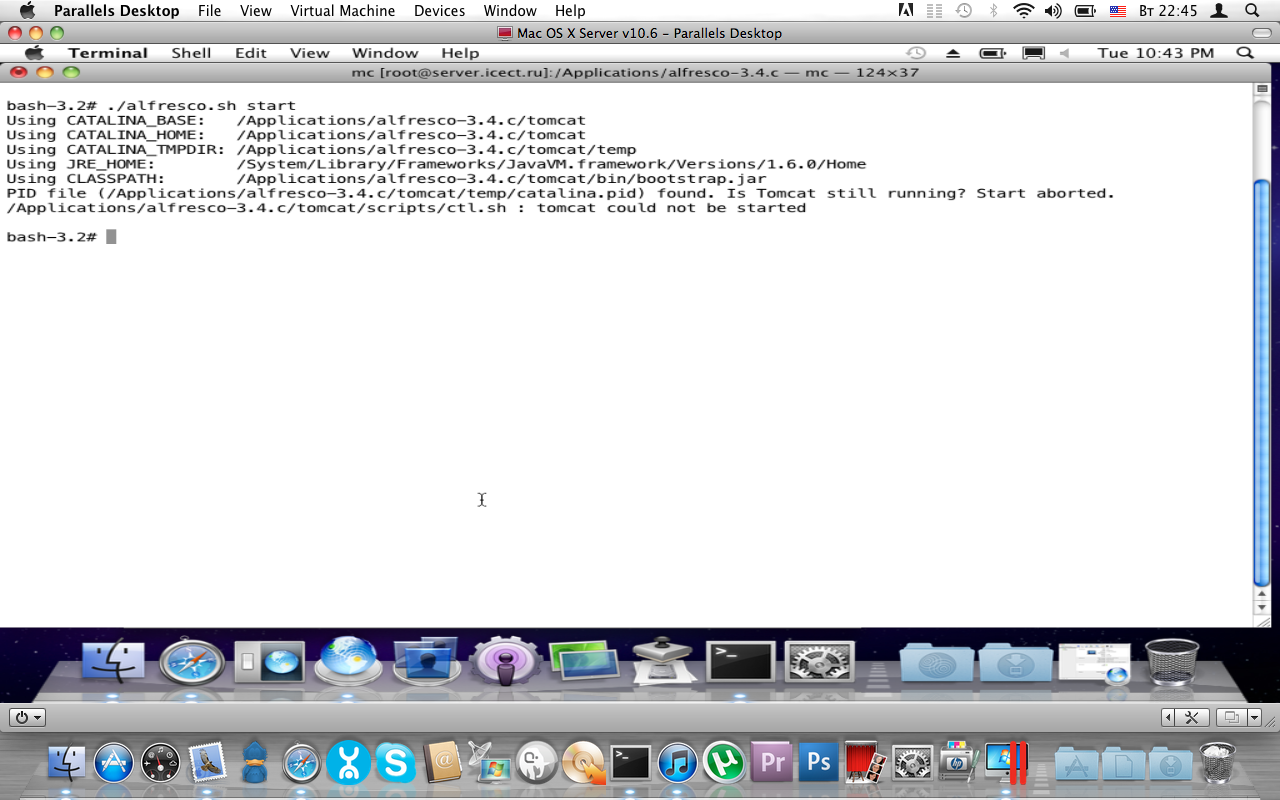Open the Devices menu
Viewport: 1280px width, 800px height.
pyautogui.click(x=439, y=11)
